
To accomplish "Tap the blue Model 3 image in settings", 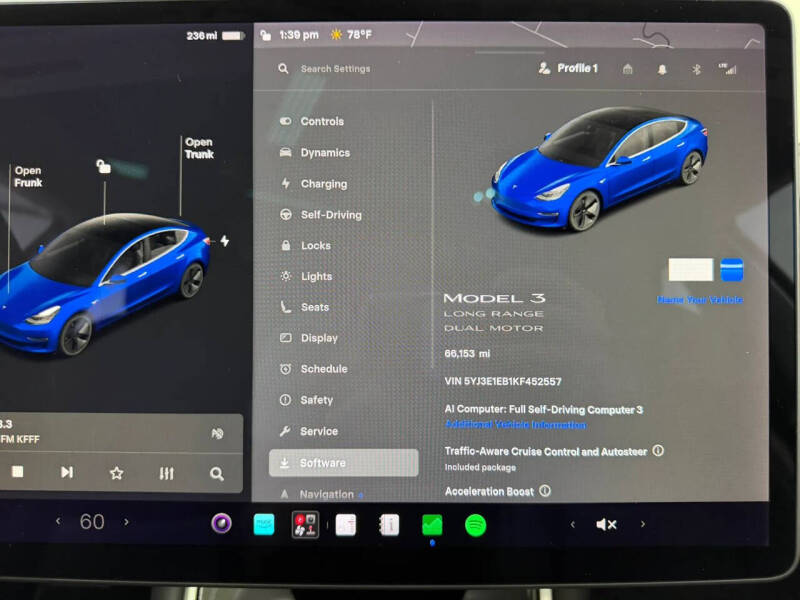I will [x=599, y=168].
